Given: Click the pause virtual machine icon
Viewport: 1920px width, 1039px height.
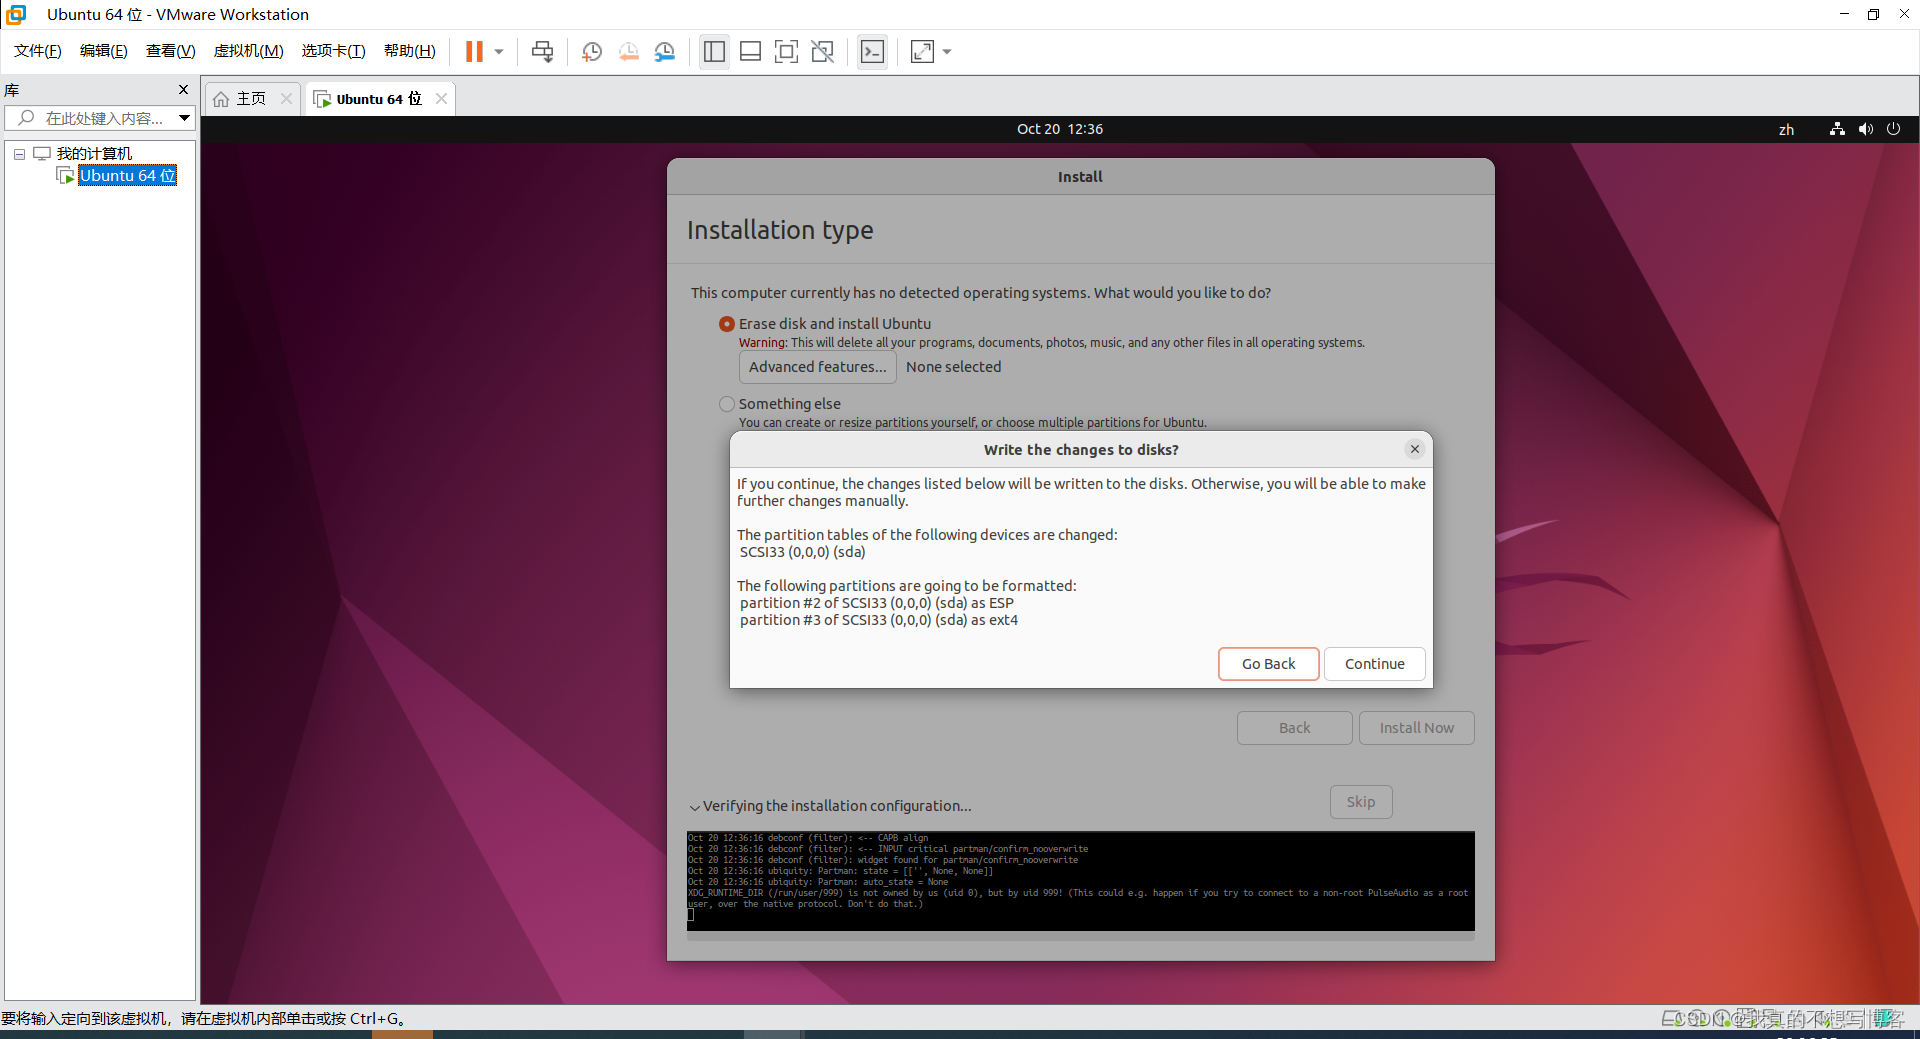Looking at the screenshot, I should pyautogui.click(x=474, y=51).
